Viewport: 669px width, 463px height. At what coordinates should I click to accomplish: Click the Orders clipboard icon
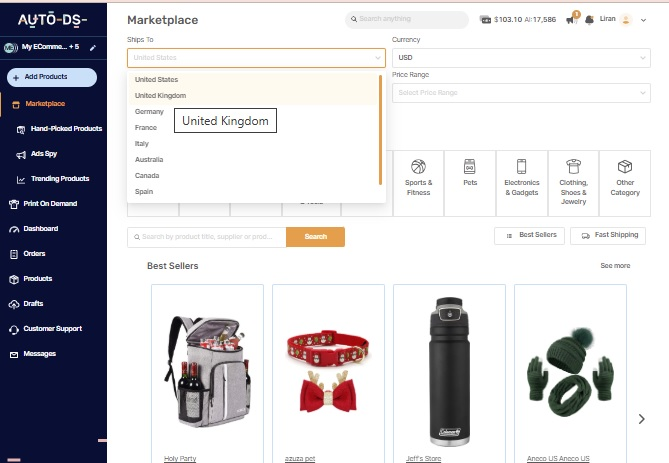[x=14, y=254]
